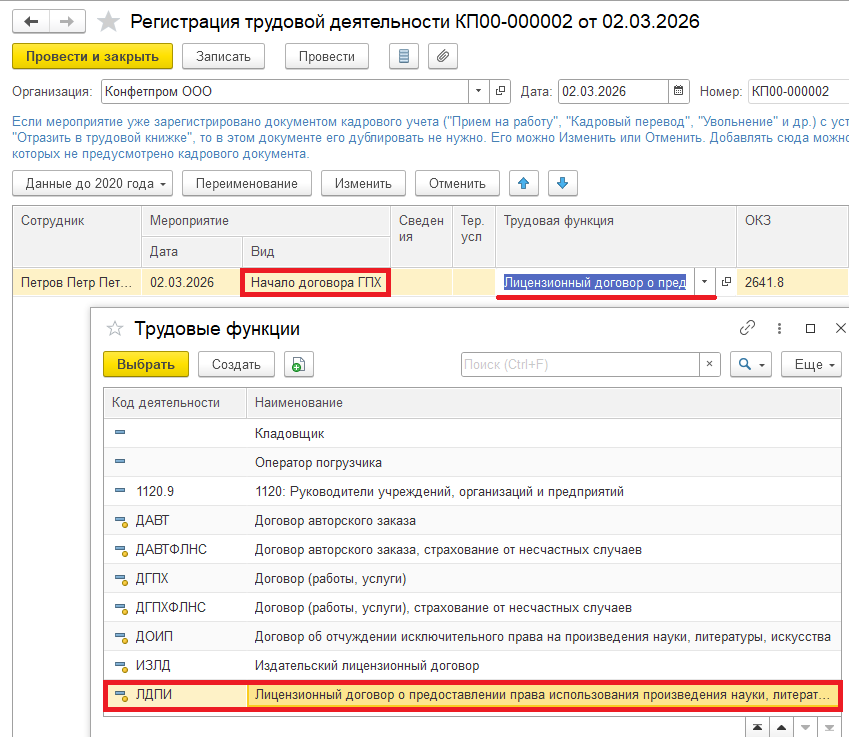This screenshot has width=849, height=737.
Task: Select the ДГПХ Договор (работы, услуги) row
Action: point(472,578)
